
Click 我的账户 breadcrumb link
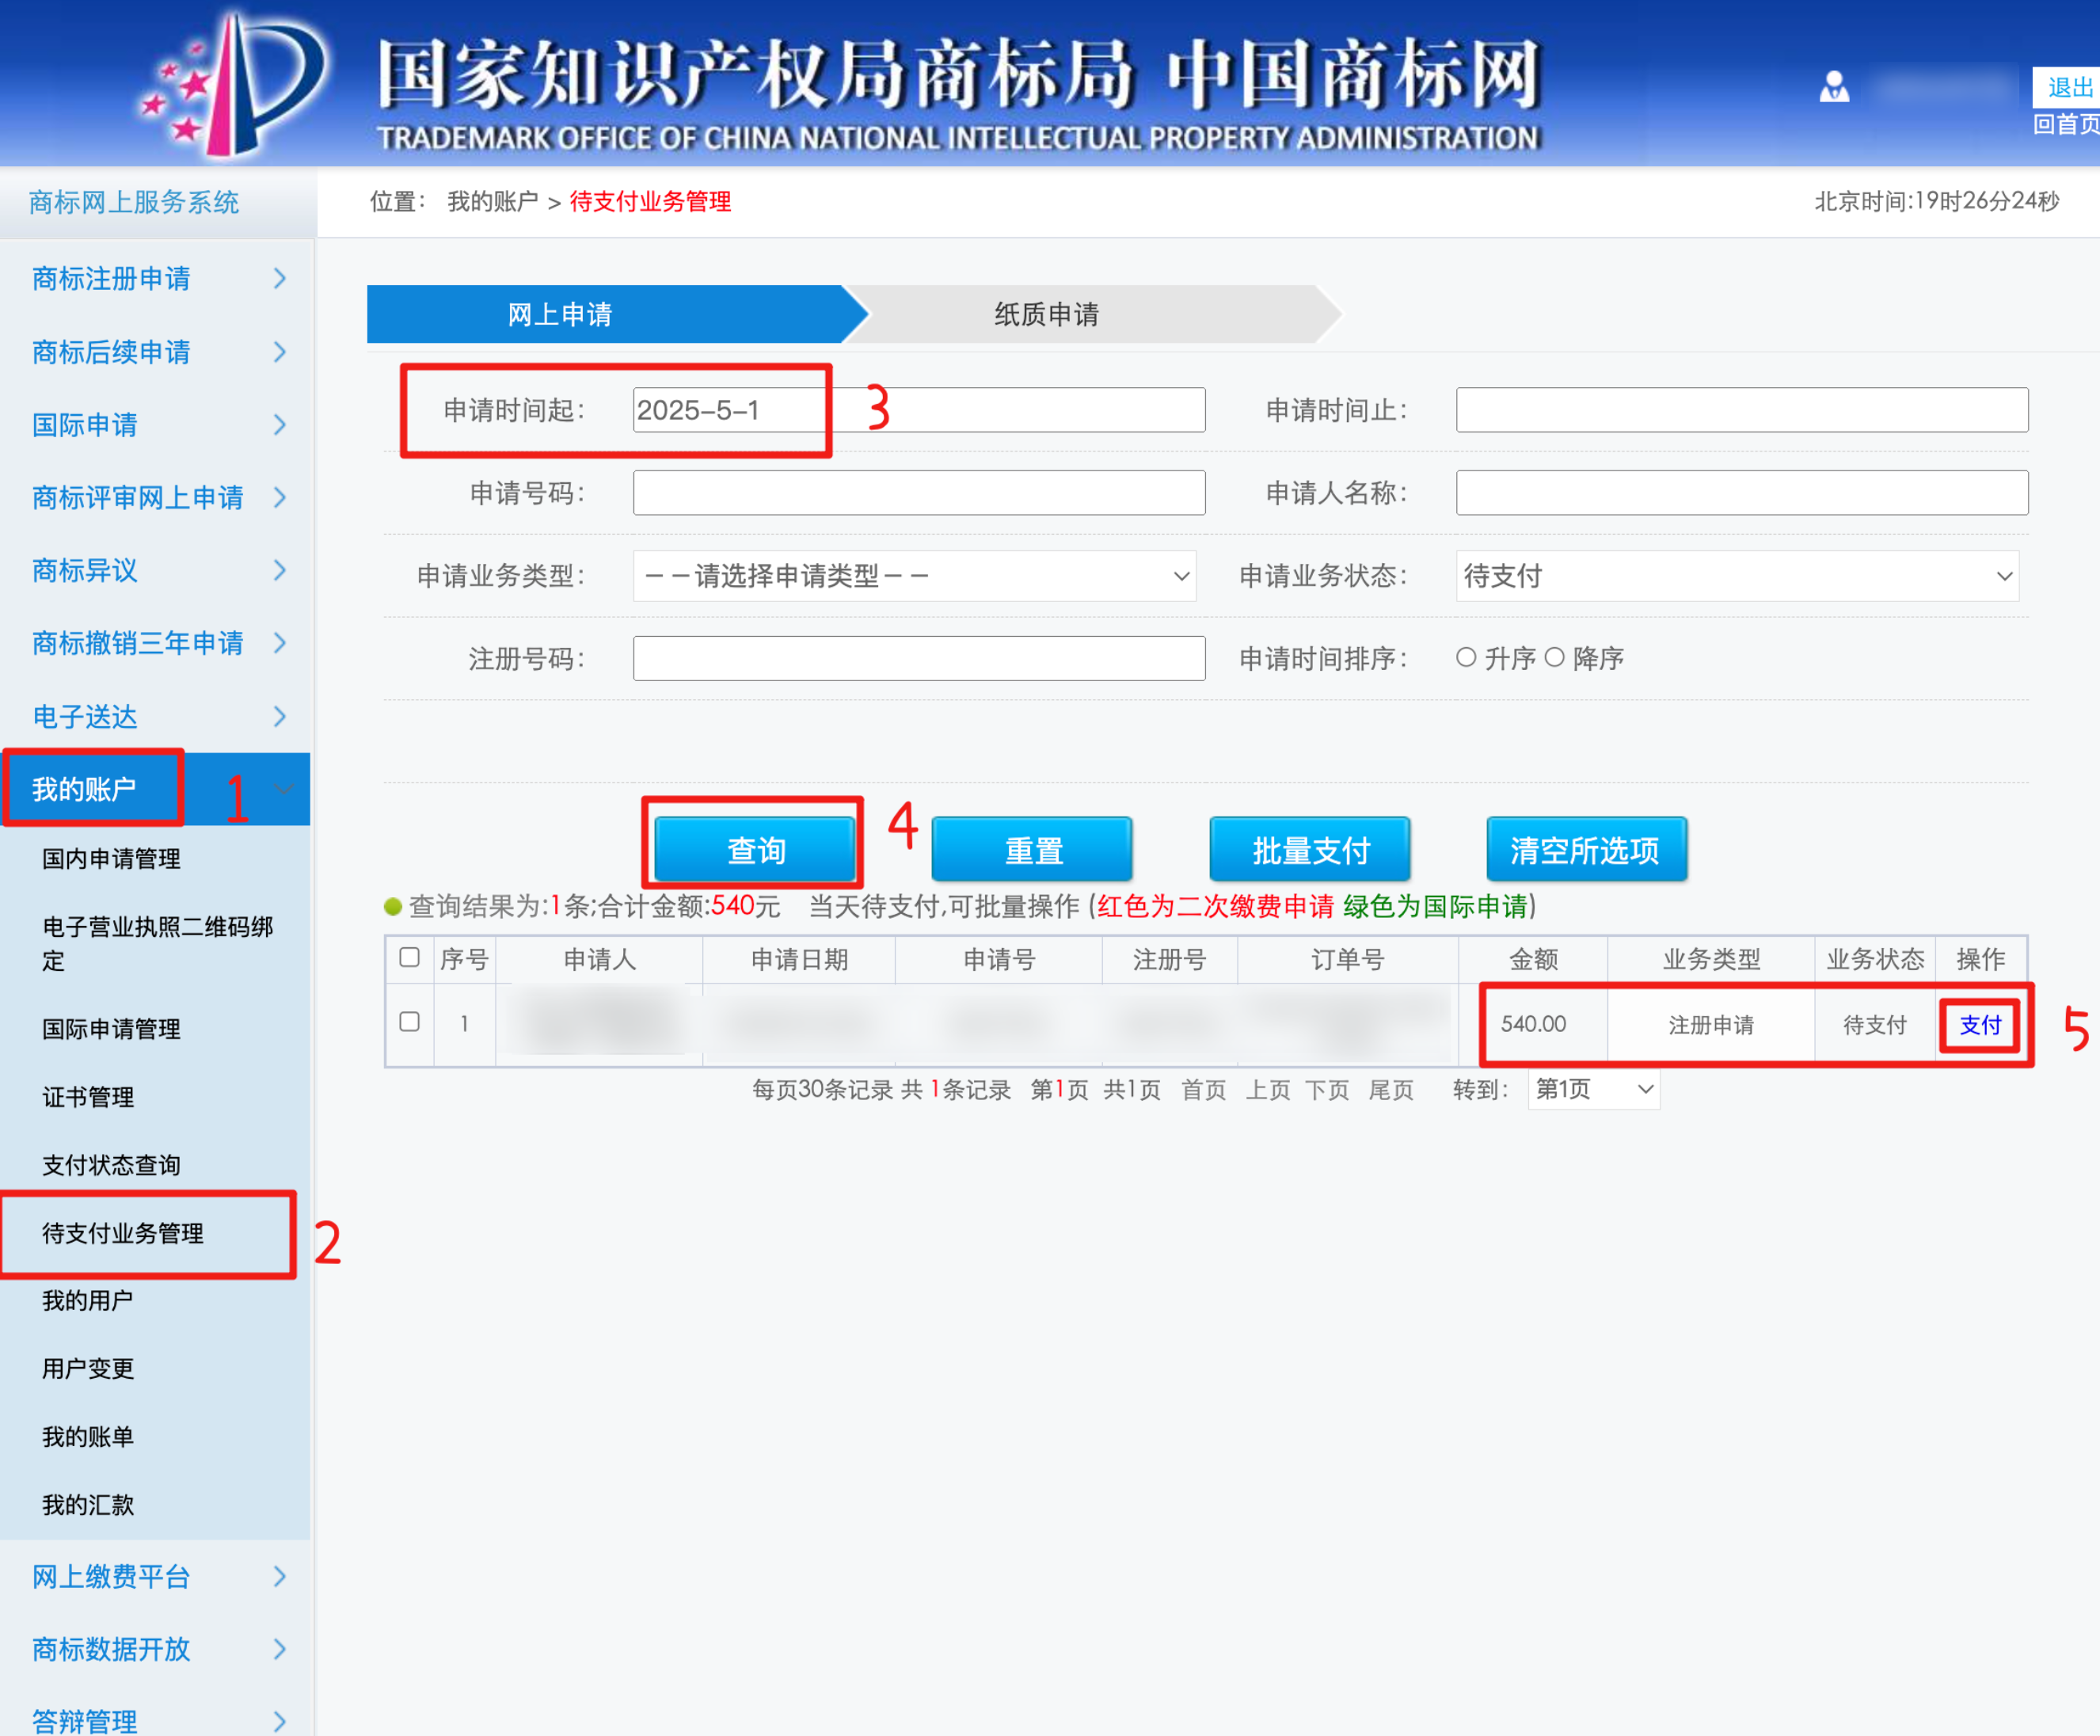tap(492, 201)
